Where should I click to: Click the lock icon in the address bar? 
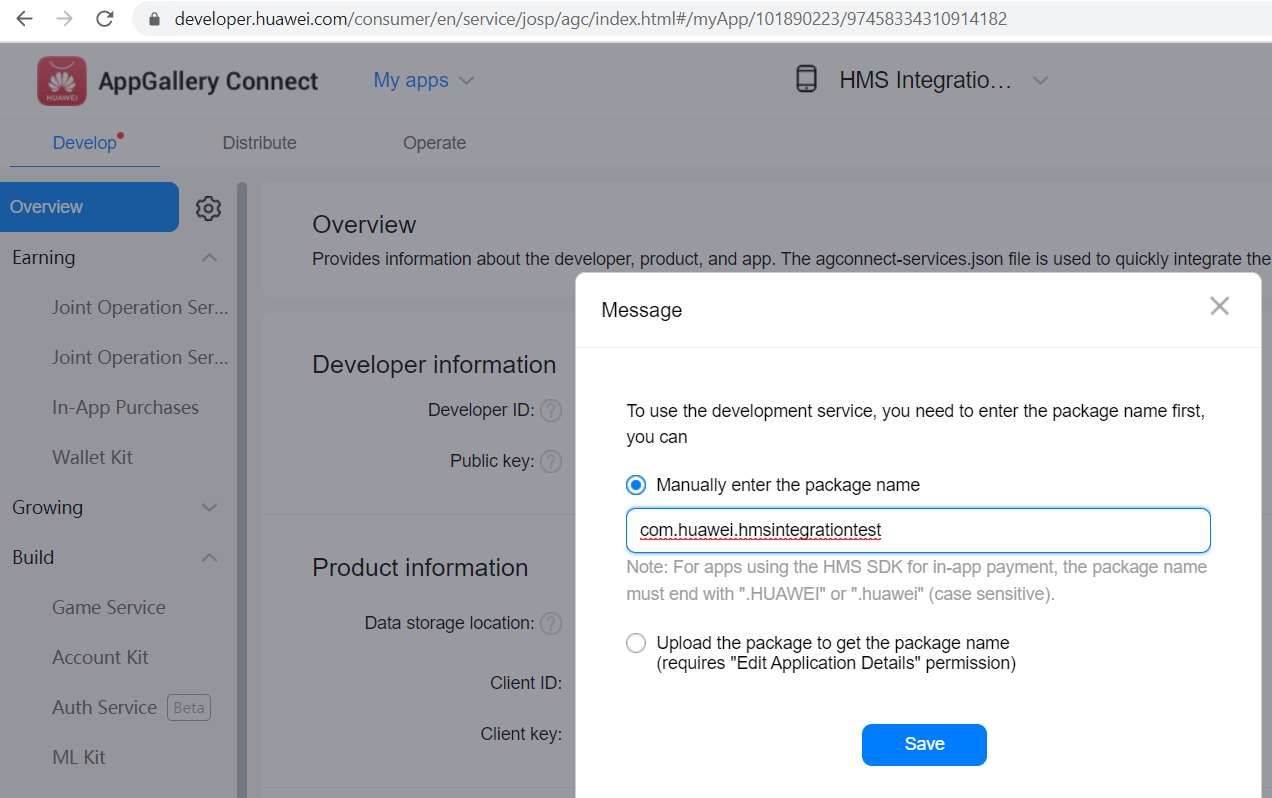(153, 19)
